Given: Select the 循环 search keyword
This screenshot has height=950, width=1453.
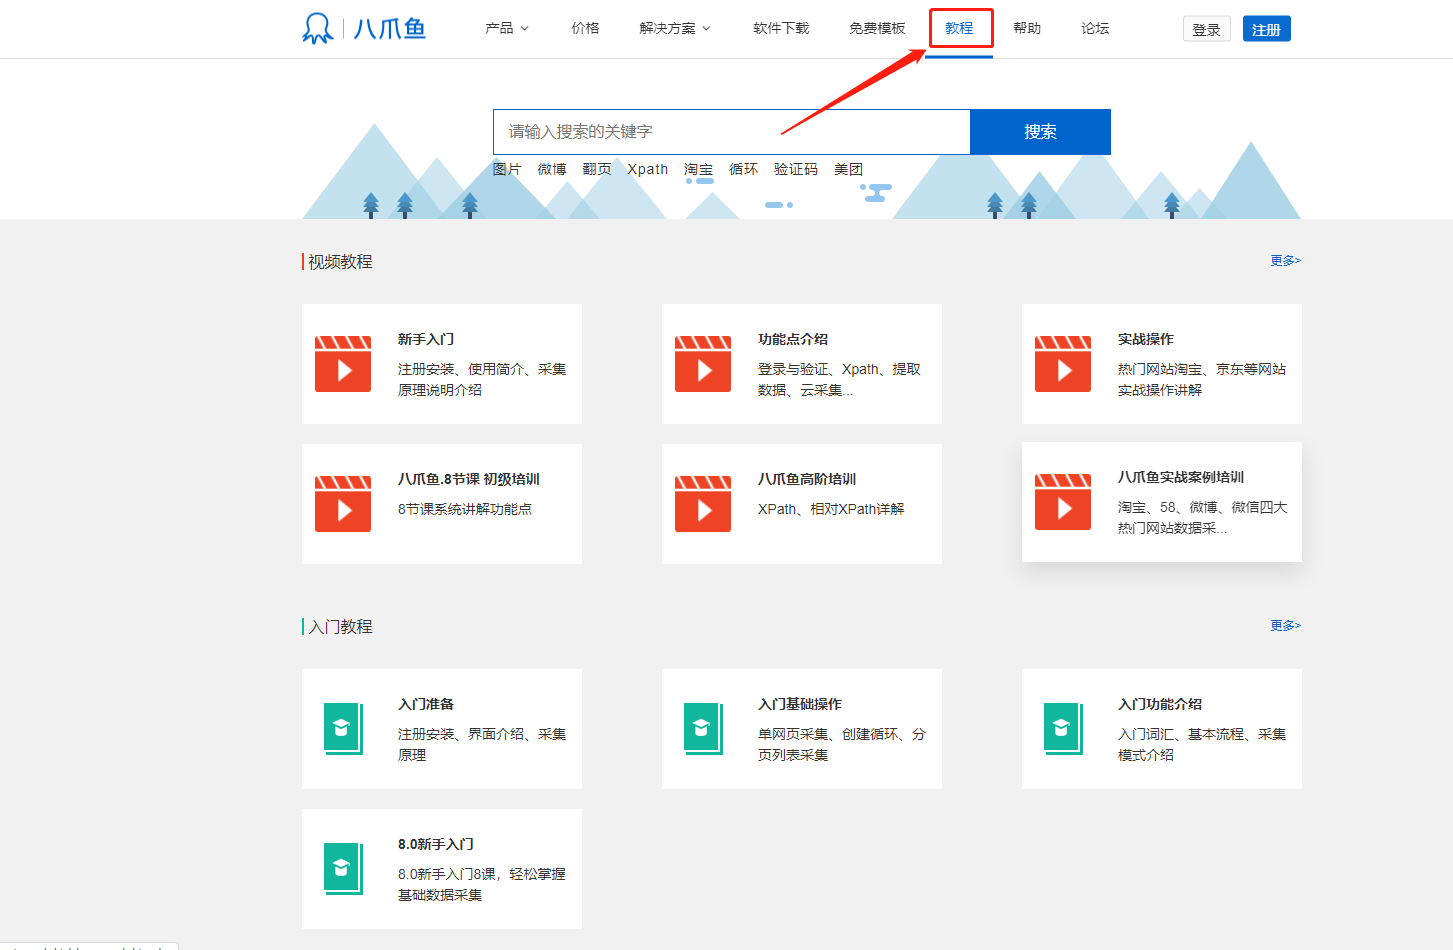Looking at the screenshot, I should [x=744, y=169].
